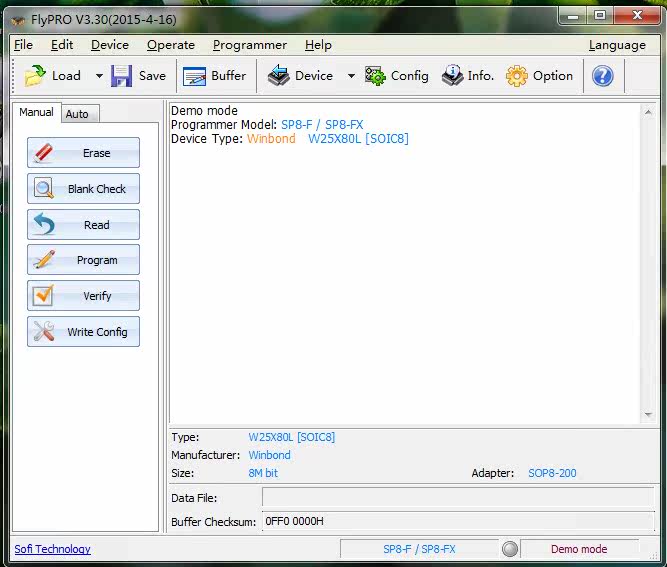The width and height of the screenshot is (667, 567).
Task: Select the Device chip toolbar icon
Action: pyautogui.click(x=279, y=76)
